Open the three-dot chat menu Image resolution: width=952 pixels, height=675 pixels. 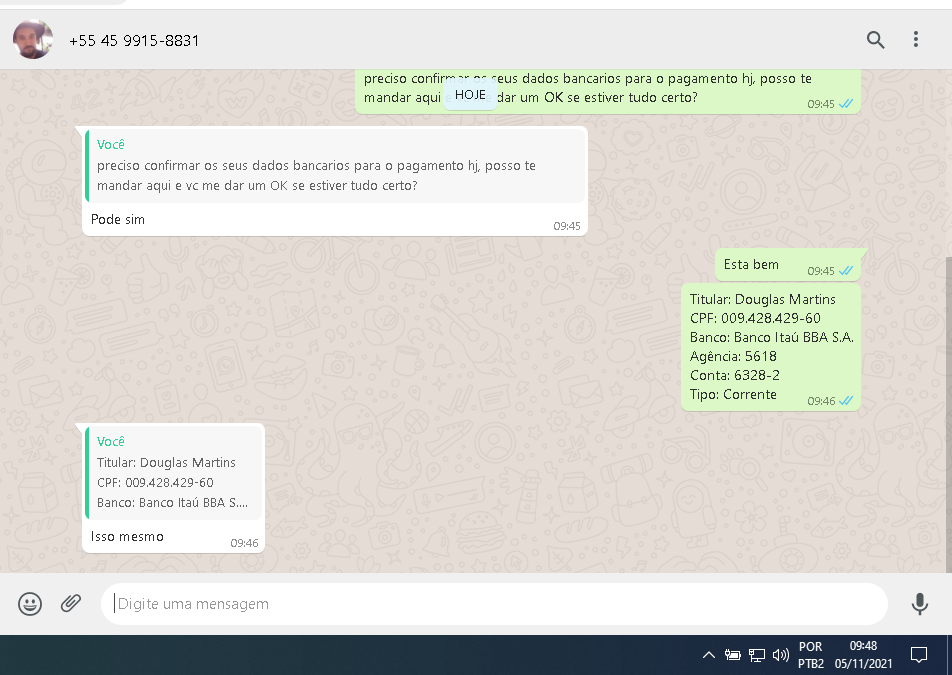pos(915,40)
